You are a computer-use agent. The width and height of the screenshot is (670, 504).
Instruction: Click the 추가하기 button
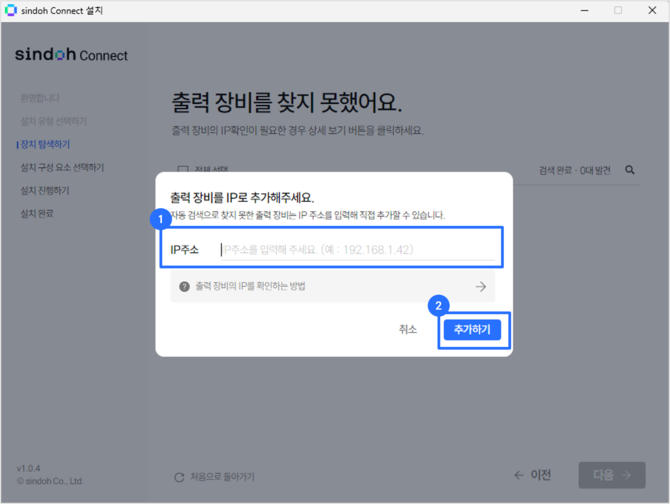click(x=472, y=330)
